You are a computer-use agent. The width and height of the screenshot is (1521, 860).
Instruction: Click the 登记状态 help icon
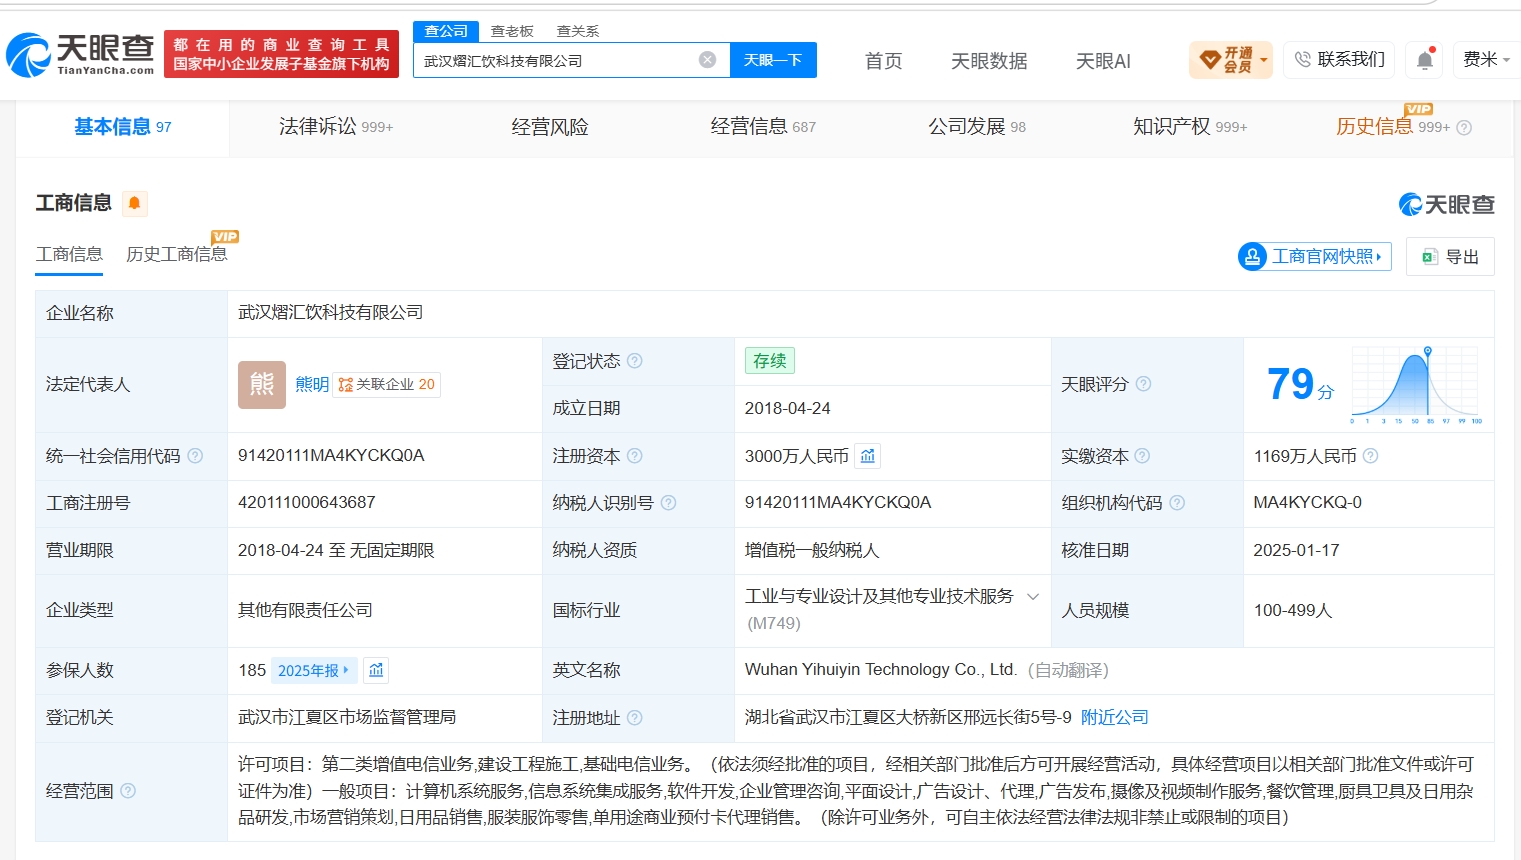pos(634,361)
